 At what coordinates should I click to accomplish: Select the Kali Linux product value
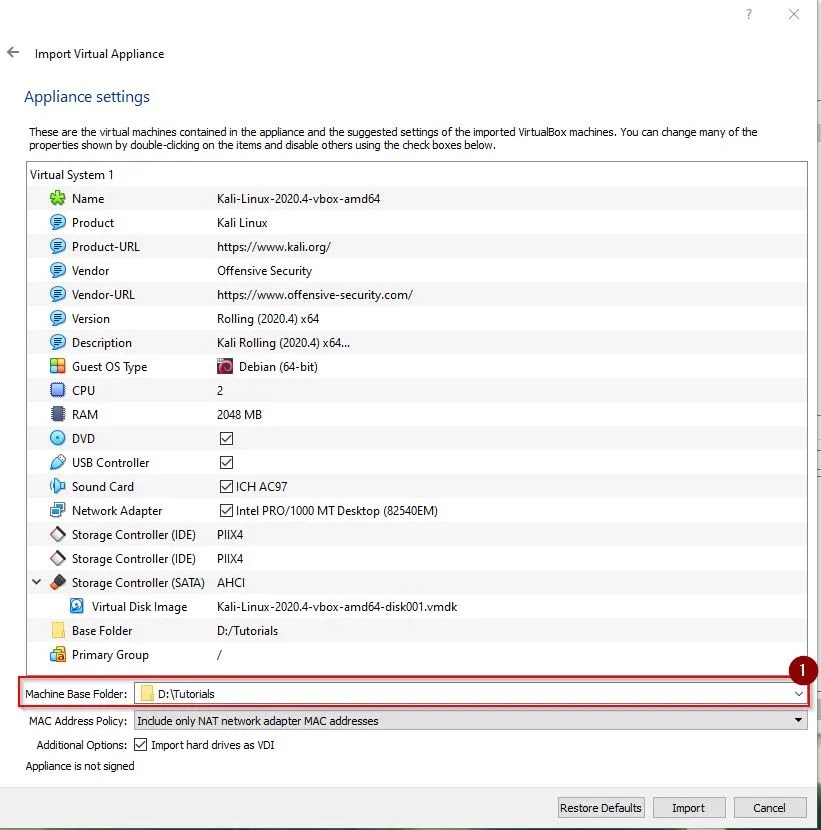[x=242, y=222]
